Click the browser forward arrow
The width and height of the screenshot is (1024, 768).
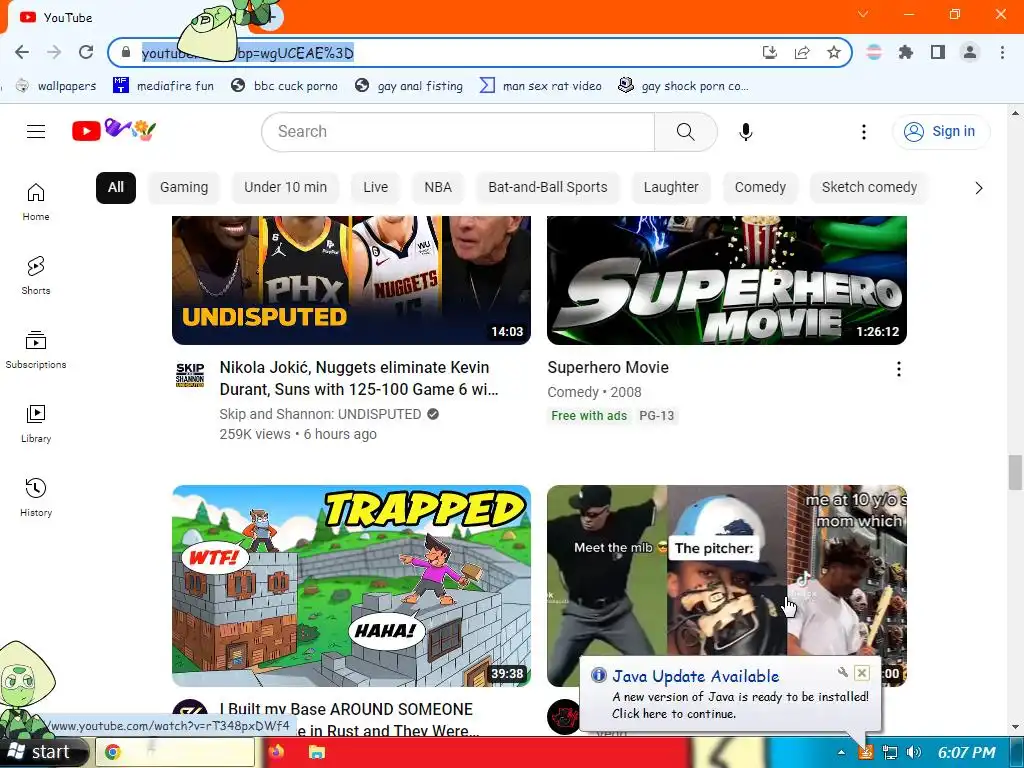pyautogui.click(x=54, y=52)
